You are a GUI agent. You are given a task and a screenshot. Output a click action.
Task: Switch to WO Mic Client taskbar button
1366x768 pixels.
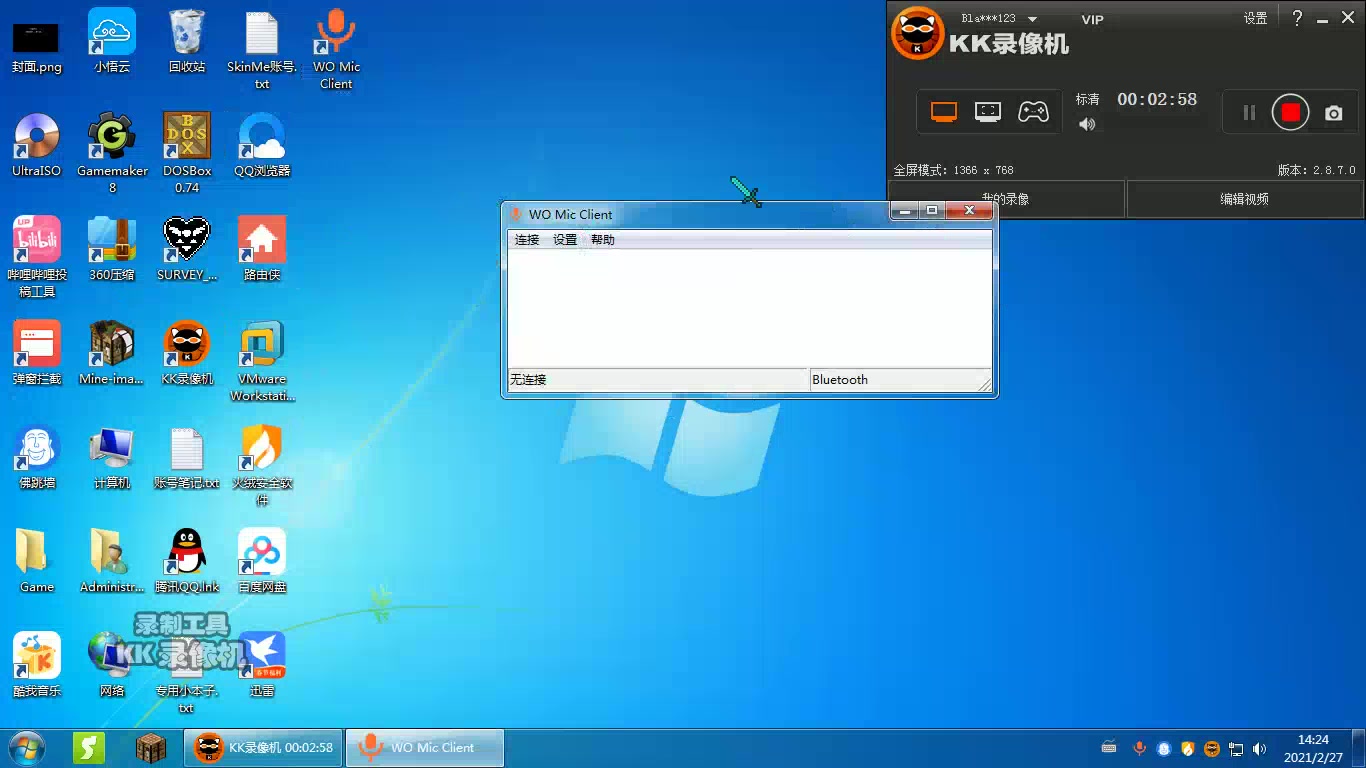tap(425, 748)
